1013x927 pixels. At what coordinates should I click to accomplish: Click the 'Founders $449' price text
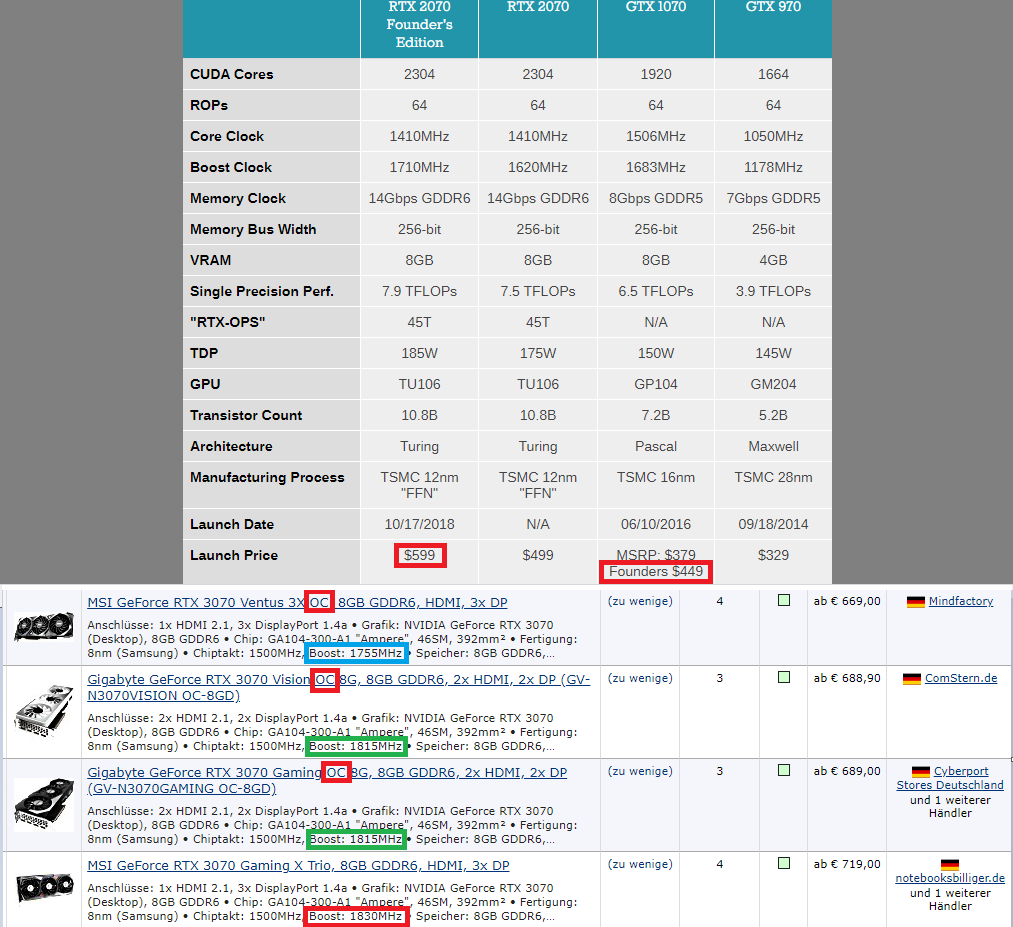tap(656, 571)
